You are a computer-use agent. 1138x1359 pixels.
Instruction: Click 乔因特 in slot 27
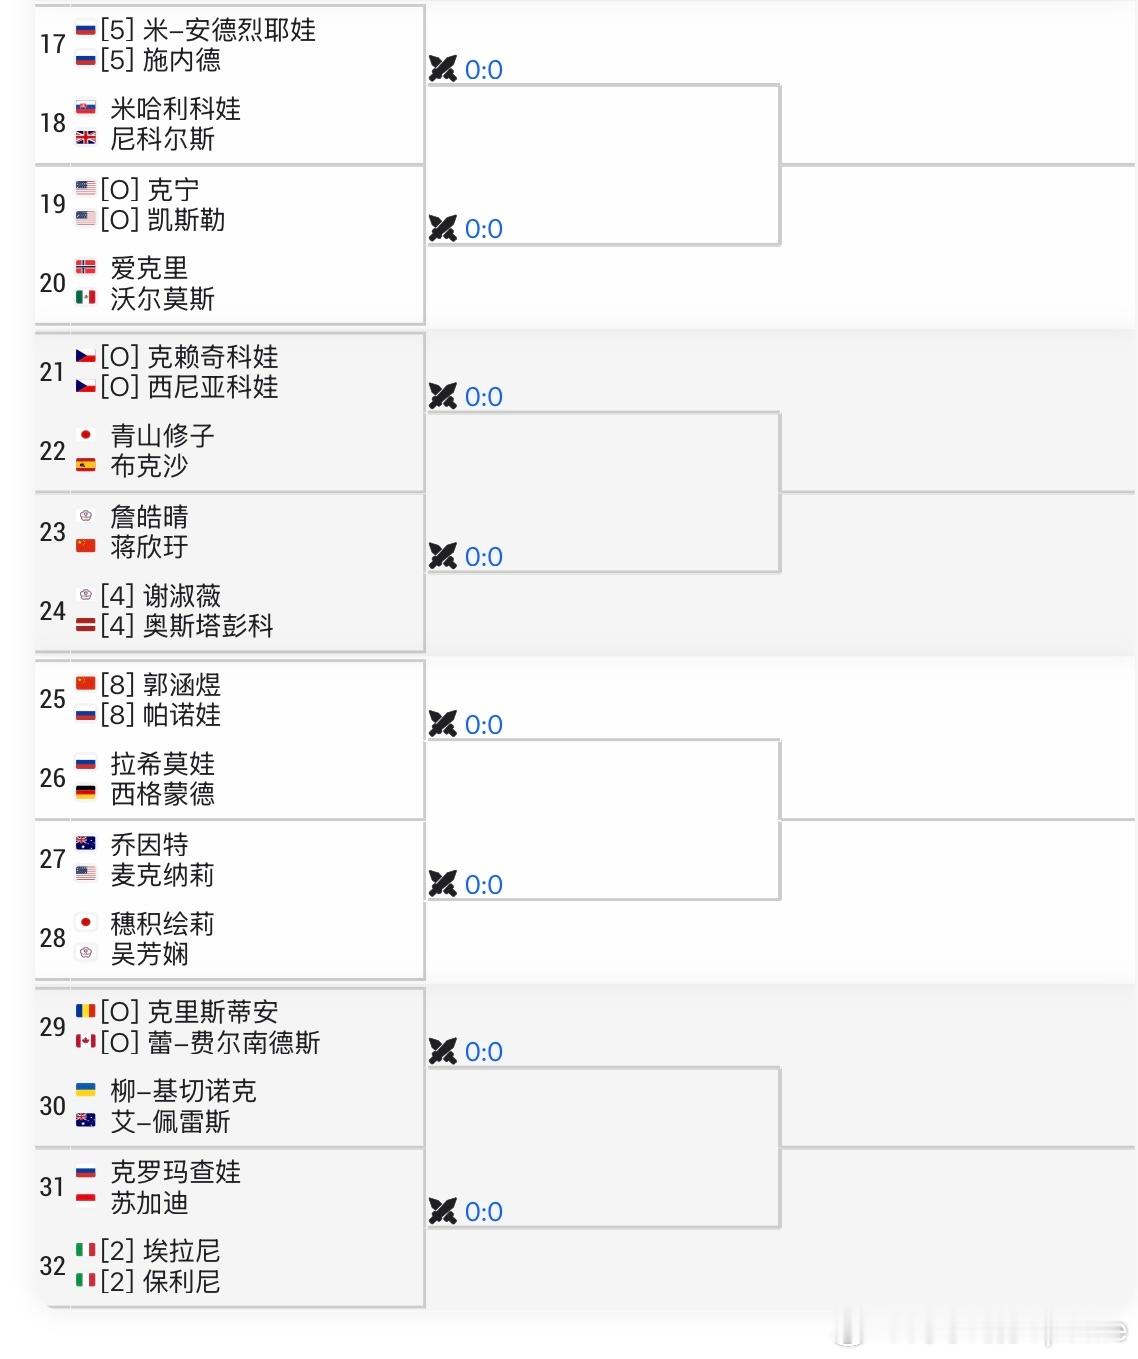point(149,845)
